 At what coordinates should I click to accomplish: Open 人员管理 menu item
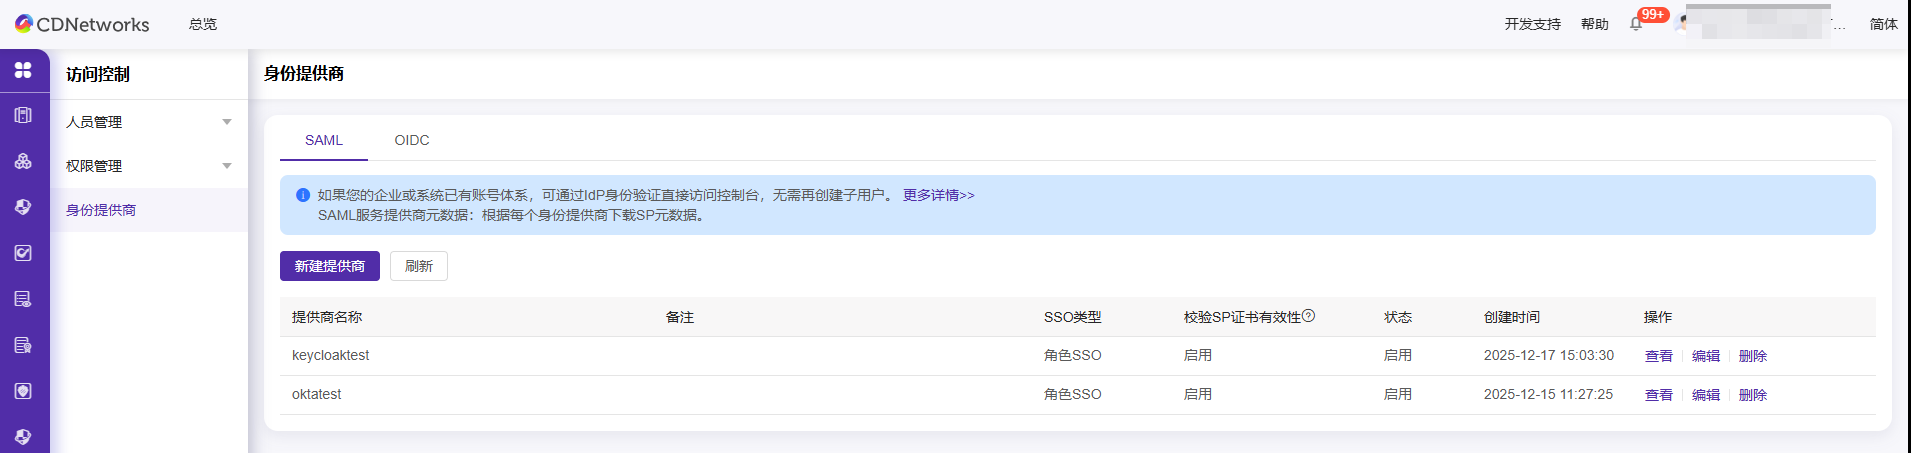[149, 122]
